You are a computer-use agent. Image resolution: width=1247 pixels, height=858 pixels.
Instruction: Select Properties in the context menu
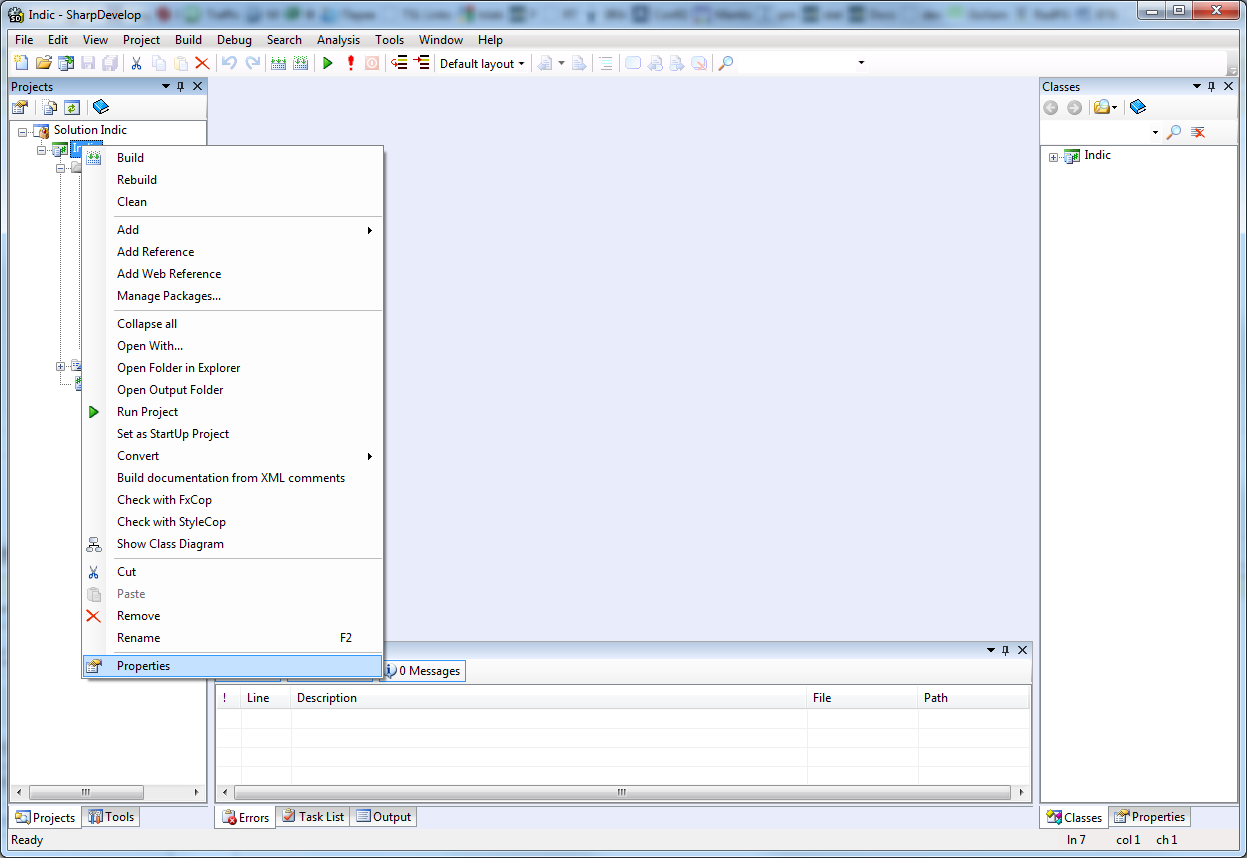143,666
